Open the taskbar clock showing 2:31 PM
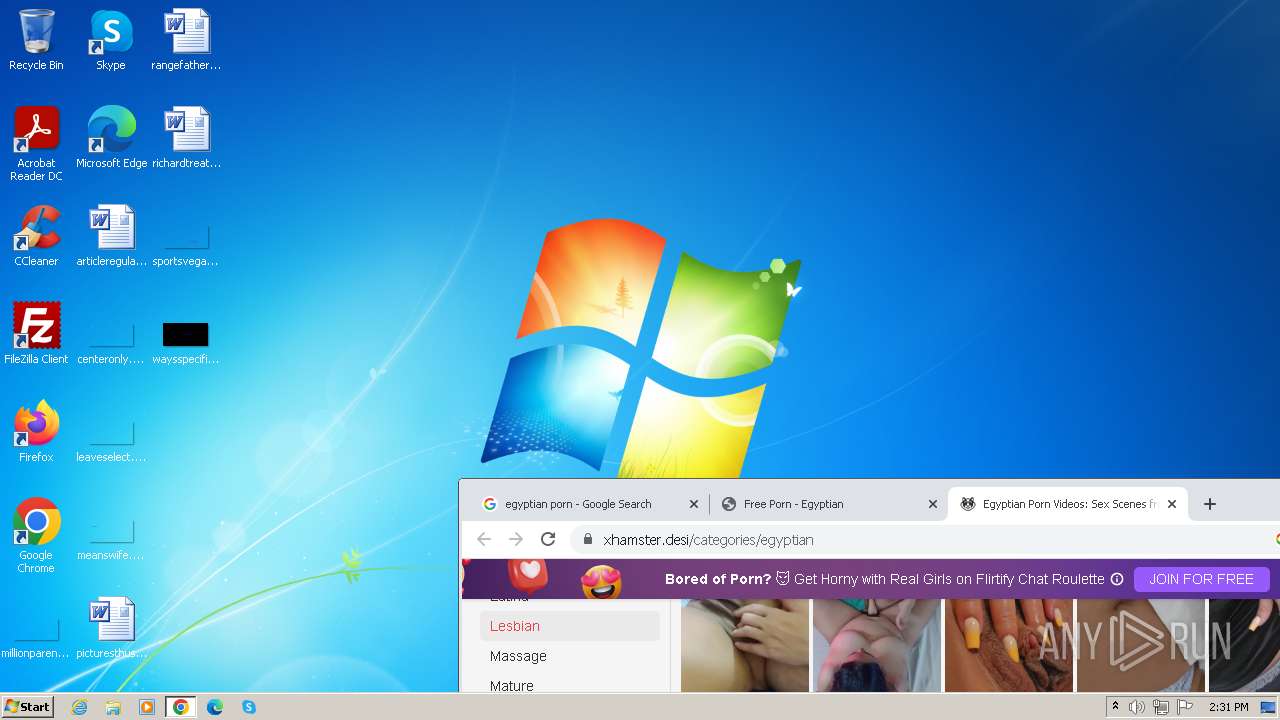This screenshot has width=1280, height=720. [1228, 707]
